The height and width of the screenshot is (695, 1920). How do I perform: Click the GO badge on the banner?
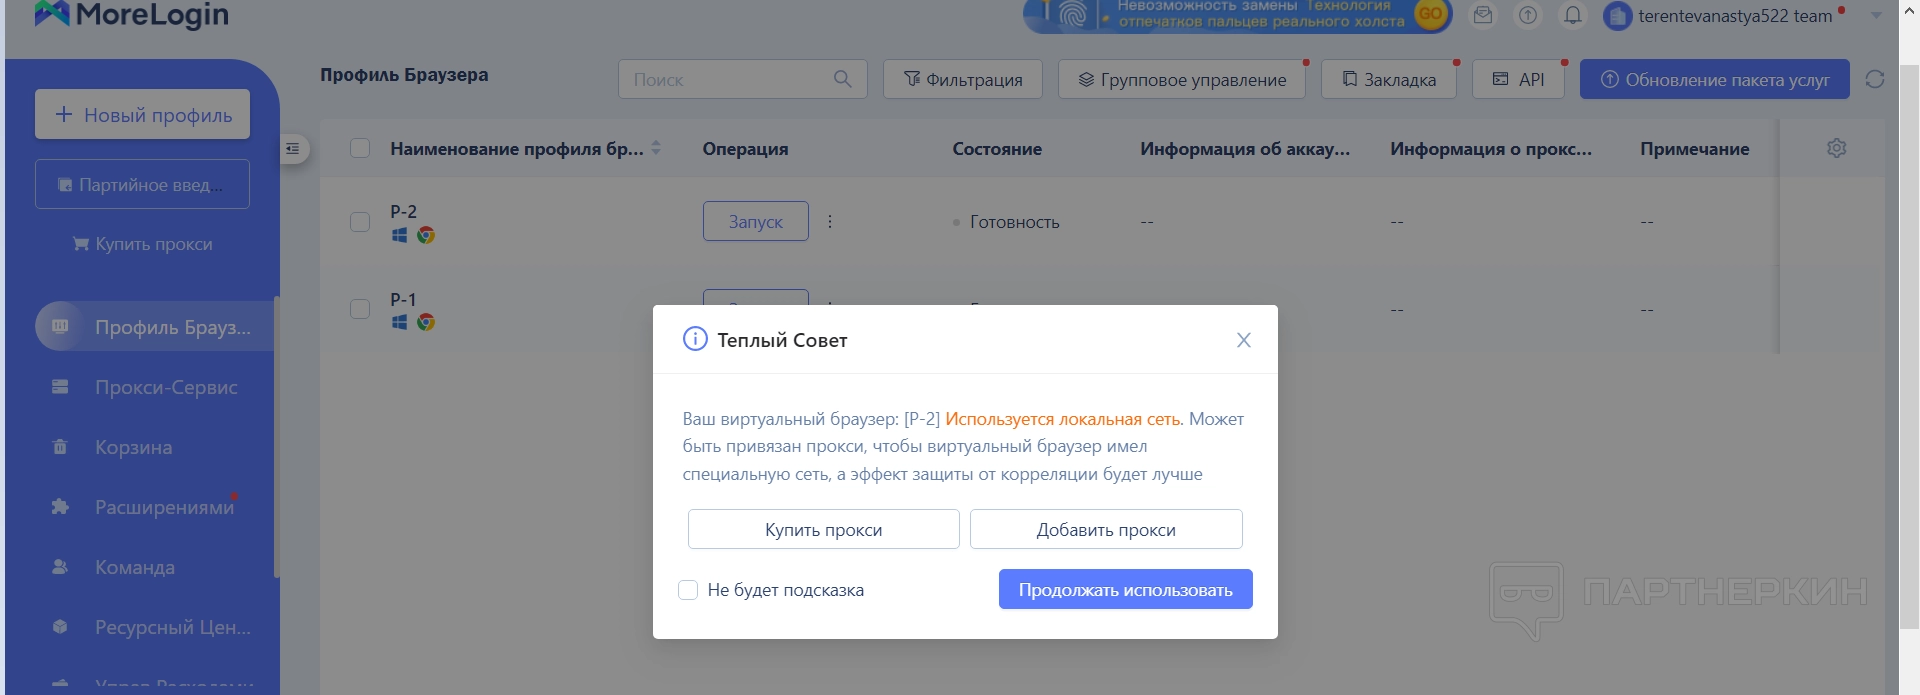pos(1431,14)
